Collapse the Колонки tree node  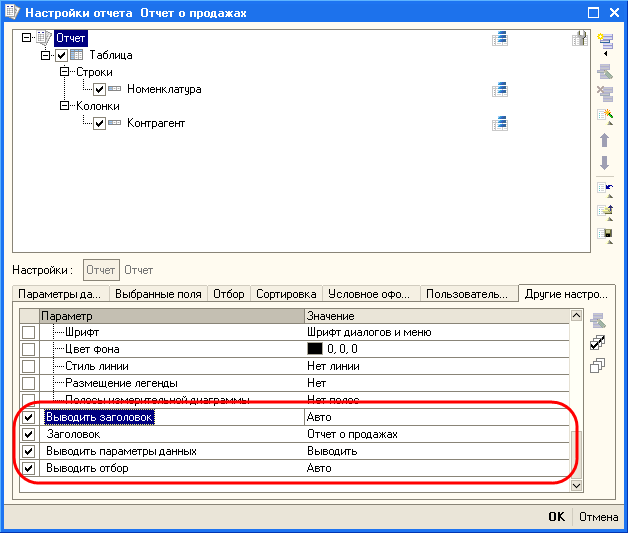[65, 107]
